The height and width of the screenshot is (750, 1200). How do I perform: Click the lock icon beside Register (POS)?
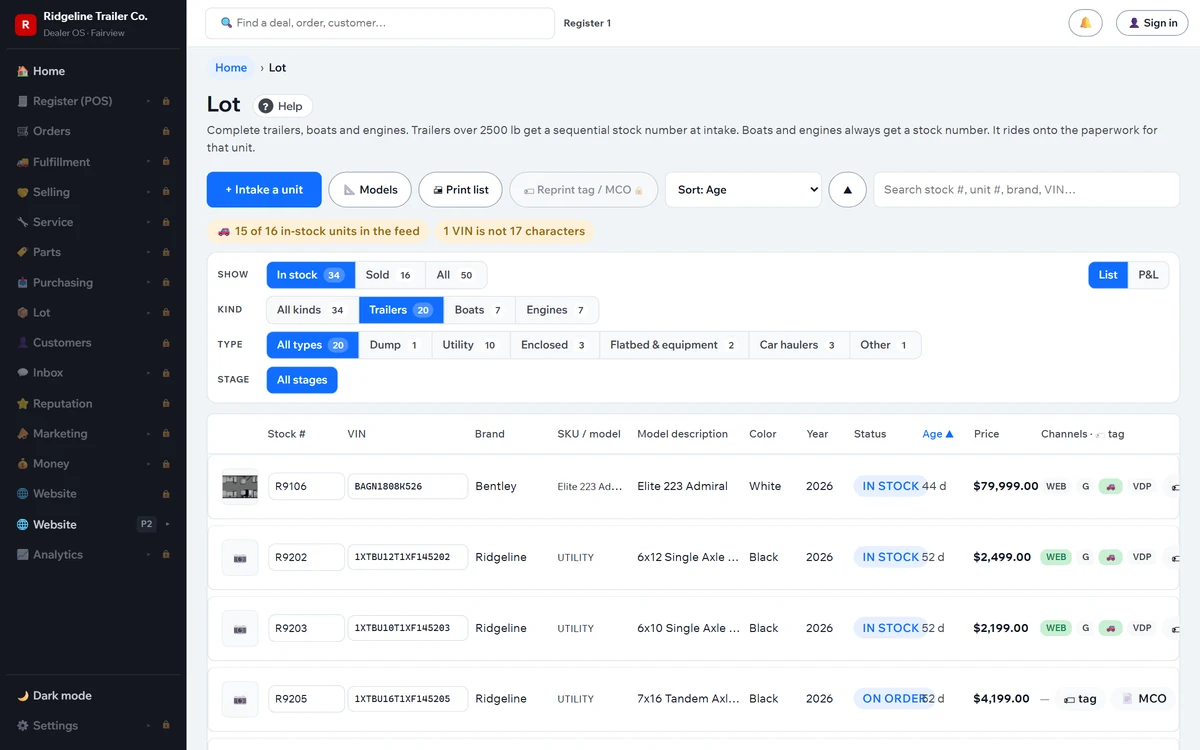point(166,101)
